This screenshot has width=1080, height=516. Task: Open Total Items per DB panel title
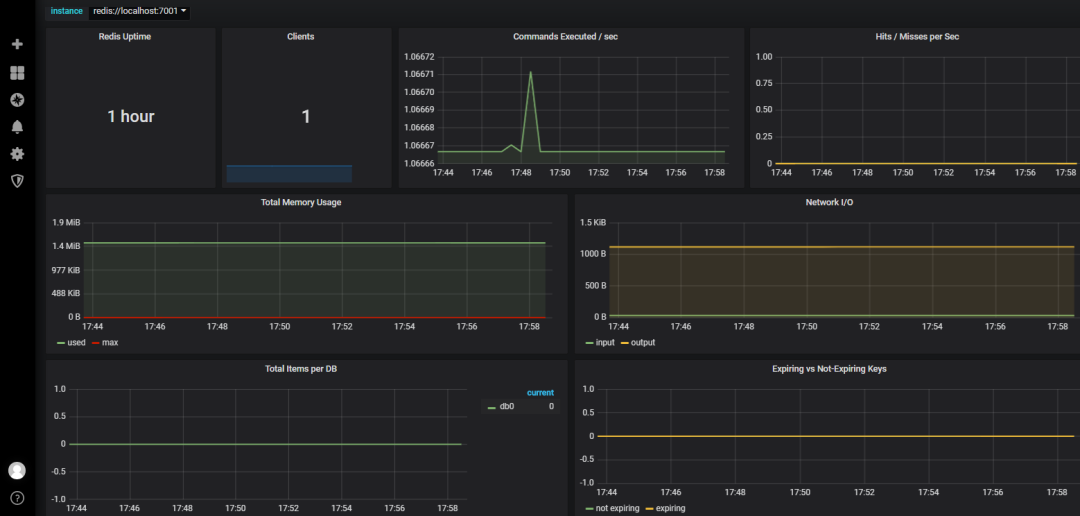click(301, 369)
